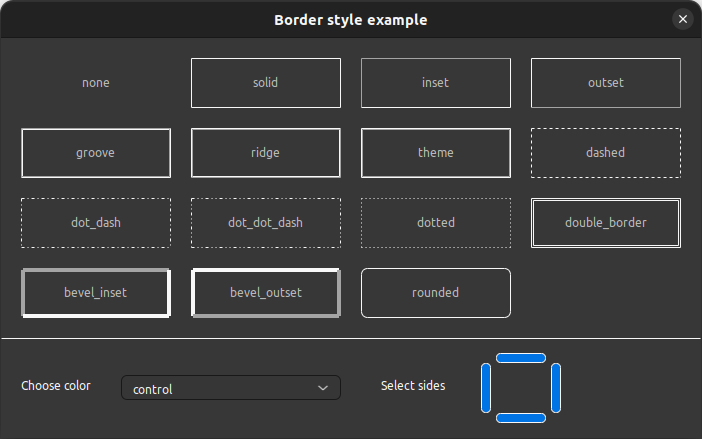Click the solid border sample

pyautogui.click(x=266, y=83)
